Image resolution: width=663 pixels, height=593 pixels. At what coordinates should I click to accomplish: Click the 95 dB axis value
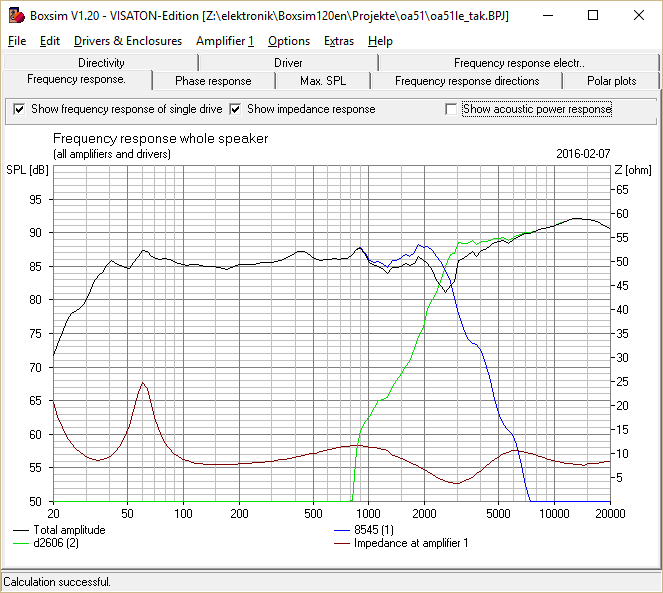click(36, 200)
